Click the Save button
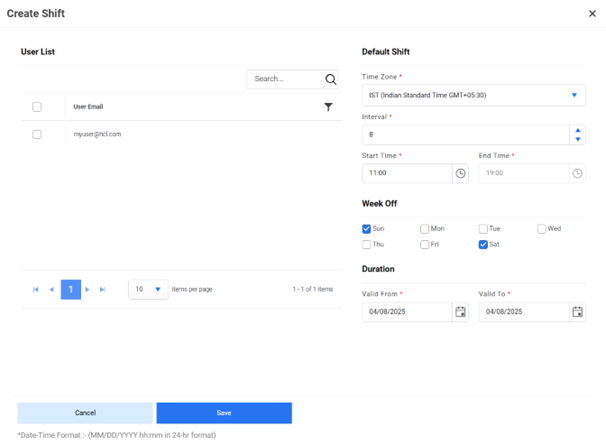The image size is (606, 445). (224, 413)
